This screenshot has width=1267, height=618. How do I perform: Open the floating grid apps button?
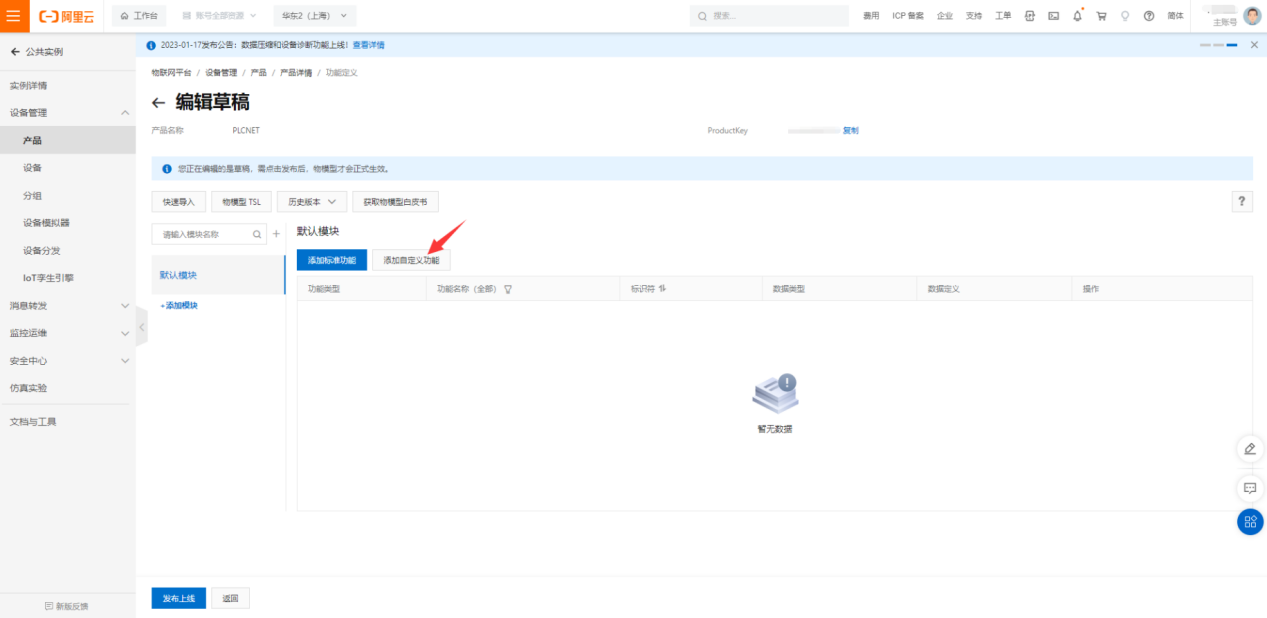[x=1249, y=521]
